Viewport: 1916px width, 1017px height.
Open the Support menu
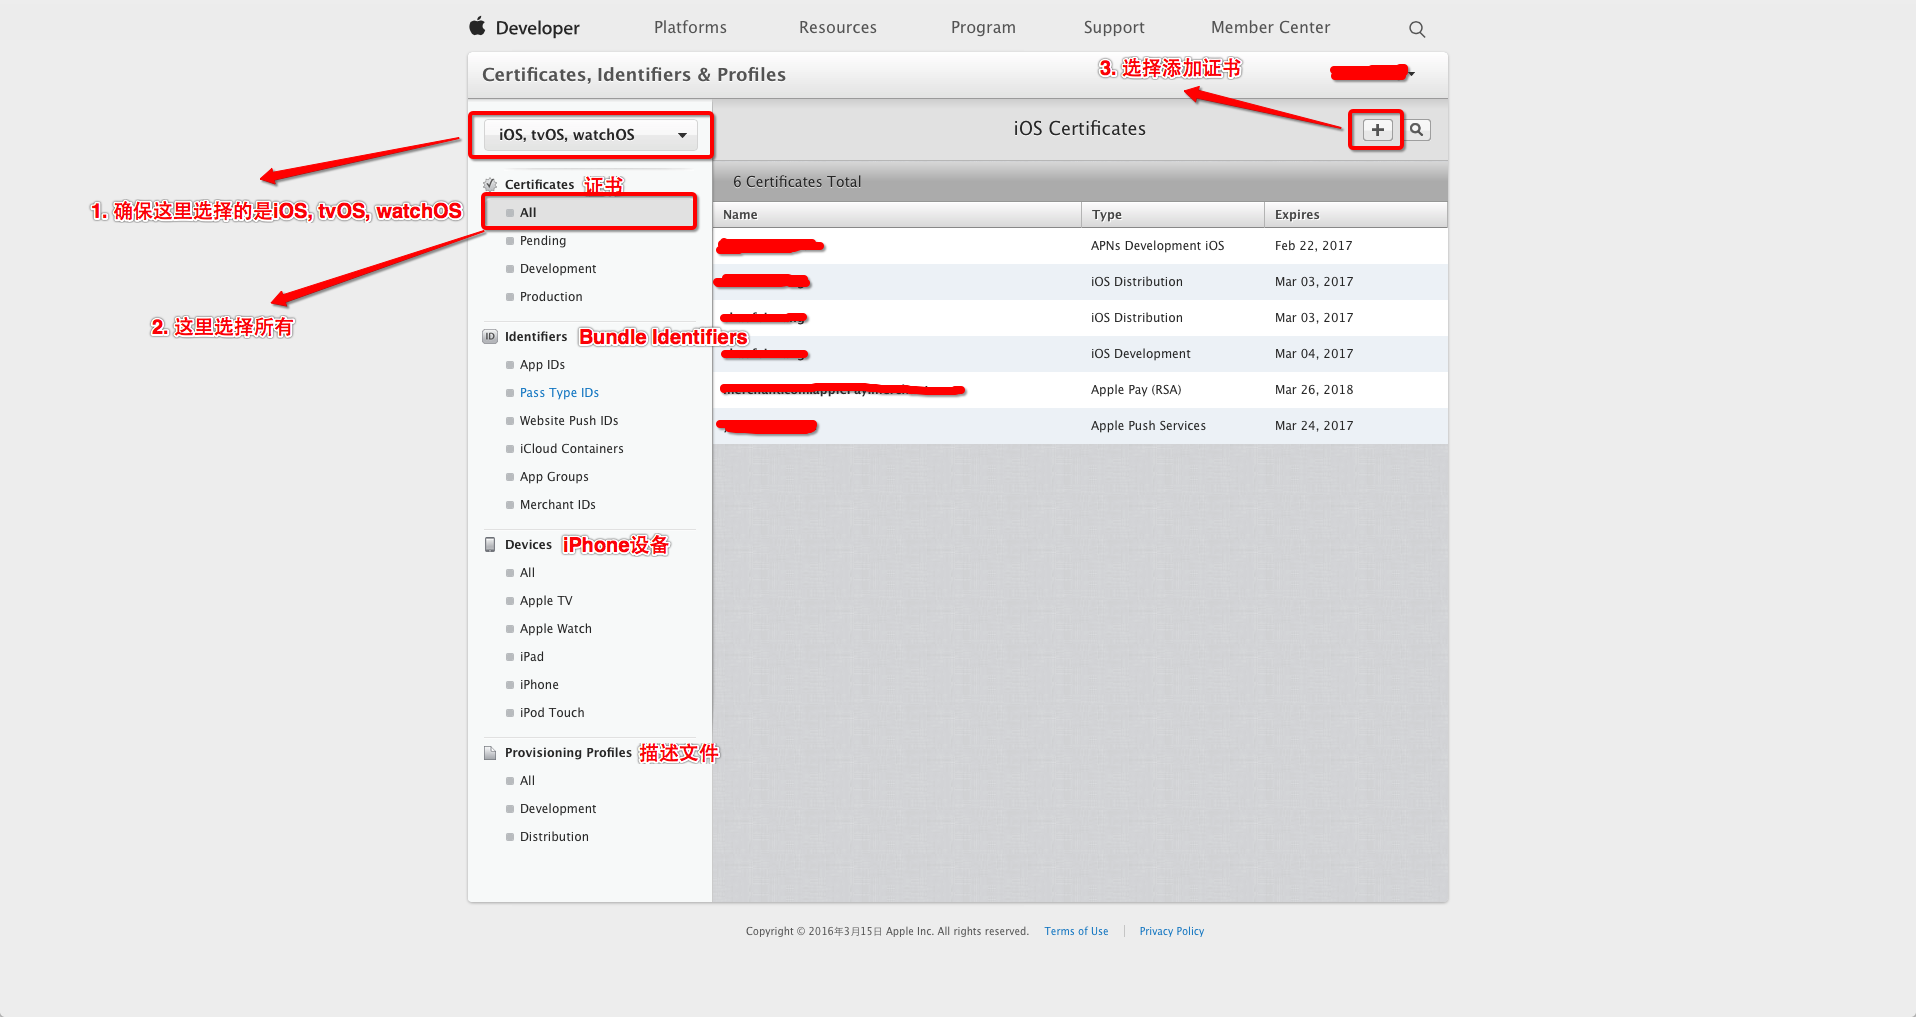coord(1114,28)
